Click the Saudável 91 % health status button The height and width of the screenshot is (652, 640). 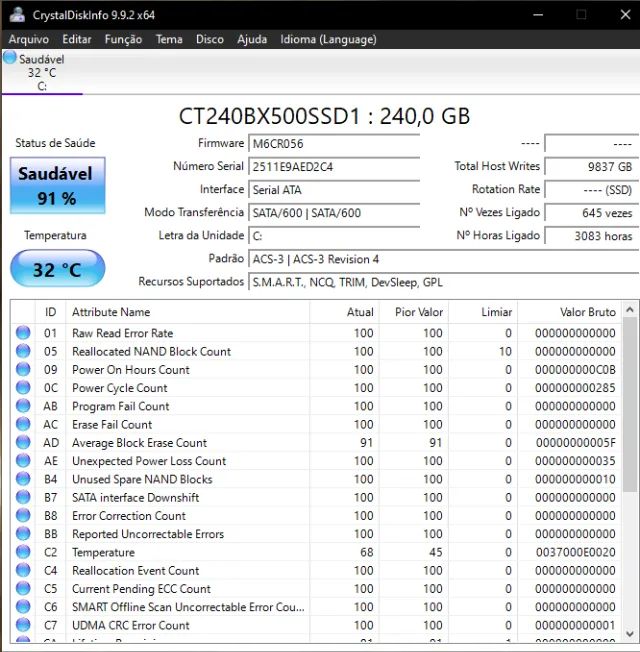click(57, 185)
